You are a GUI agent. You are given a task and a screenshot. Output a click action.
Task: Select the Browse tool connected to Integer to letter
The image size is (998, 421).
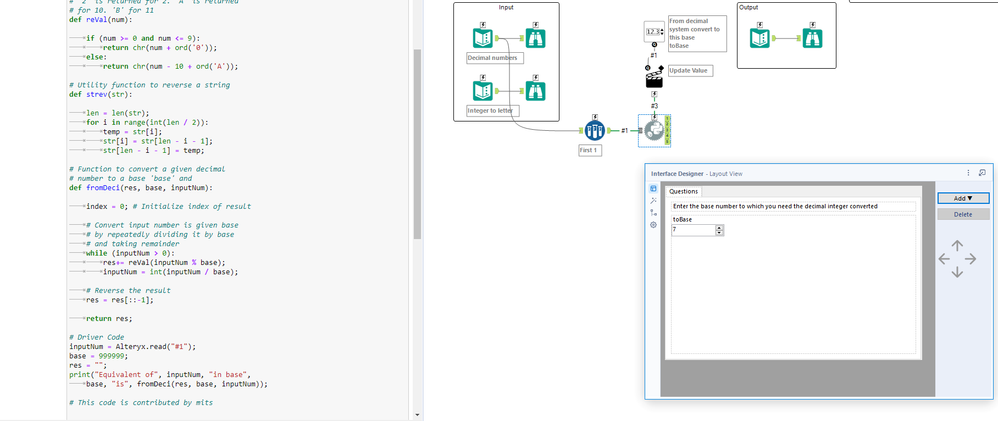pos(535,90)
